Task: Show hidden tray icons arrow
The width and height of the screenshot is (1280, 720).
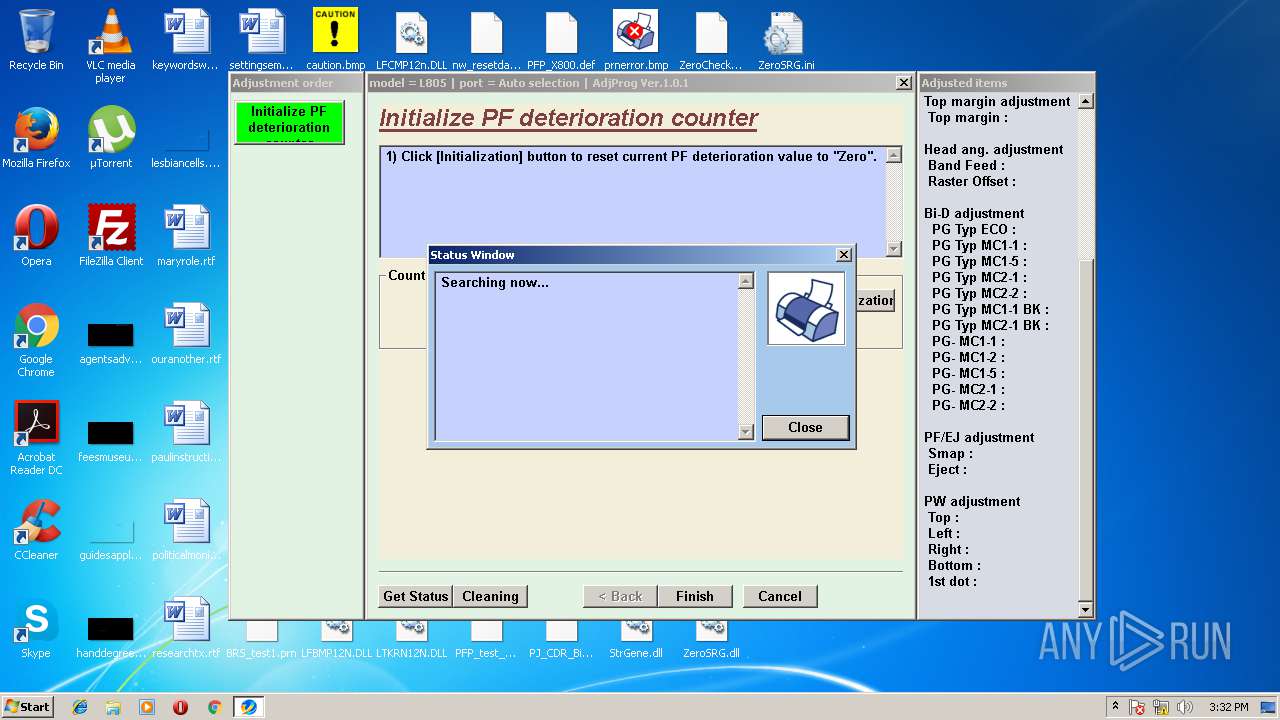Action: click(x=1115, y=707)
